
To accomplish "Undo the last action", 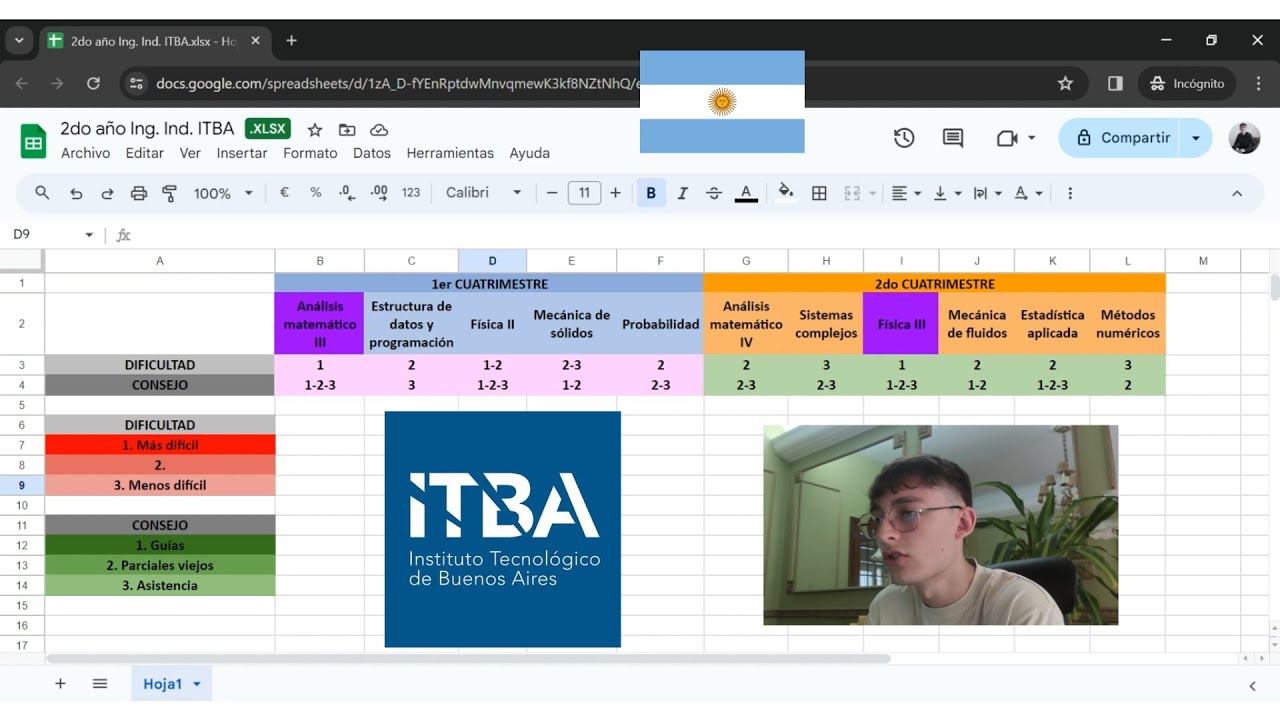I will (x=76, y=193).
